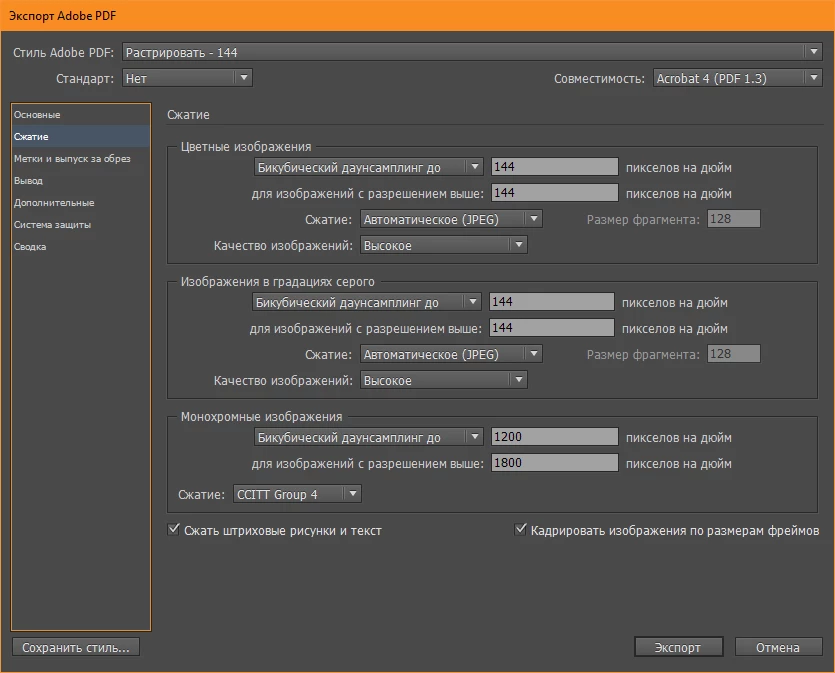Open grayscale images downsampling method dropdown
Screen dimensions: 835x673
(366, 302)
